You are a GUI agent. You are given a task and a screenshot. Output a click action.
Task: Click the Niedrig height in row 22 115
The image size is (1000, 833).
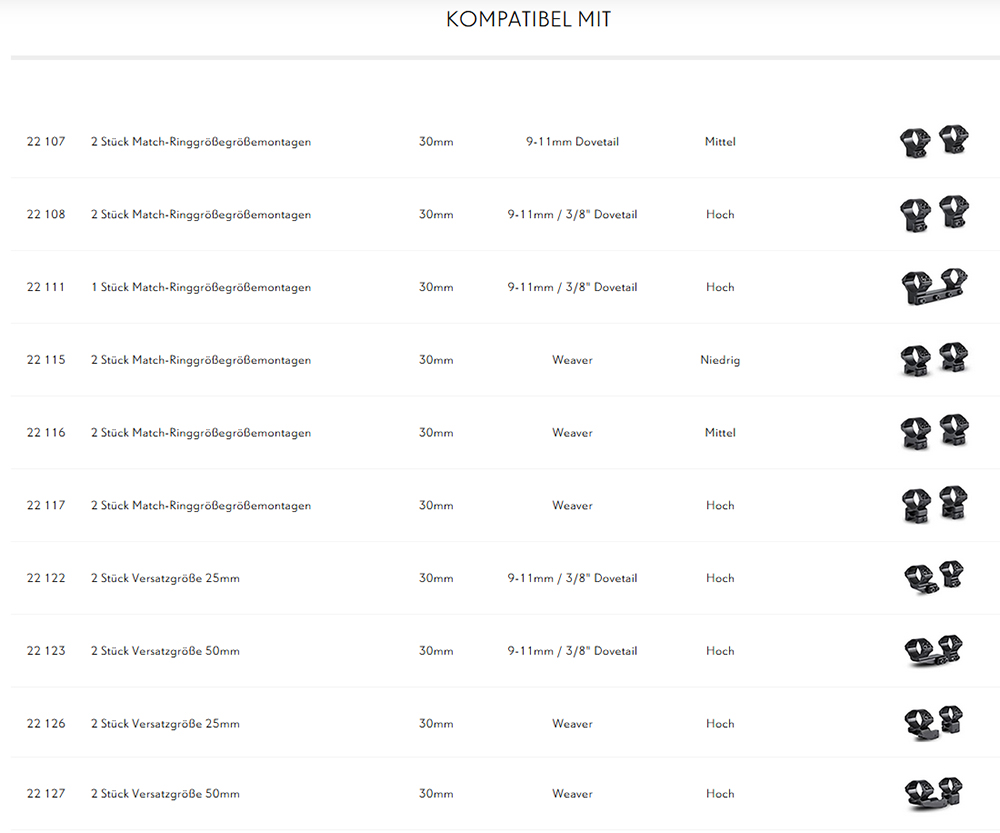(x=720, y=360)
